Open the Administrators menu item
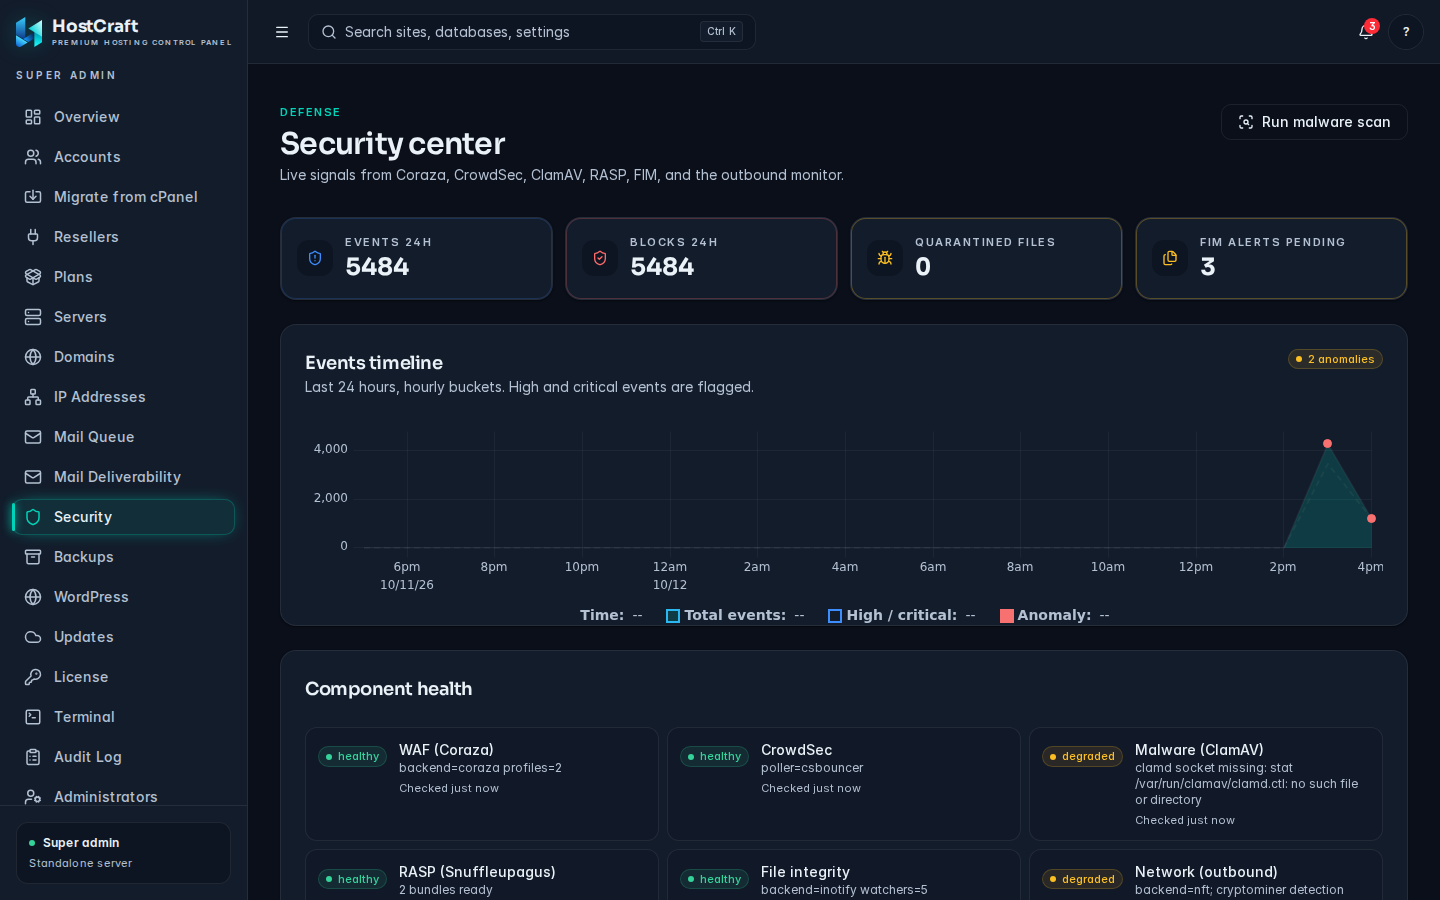This screenshot has height=900, width=1440. coord(124,796)
